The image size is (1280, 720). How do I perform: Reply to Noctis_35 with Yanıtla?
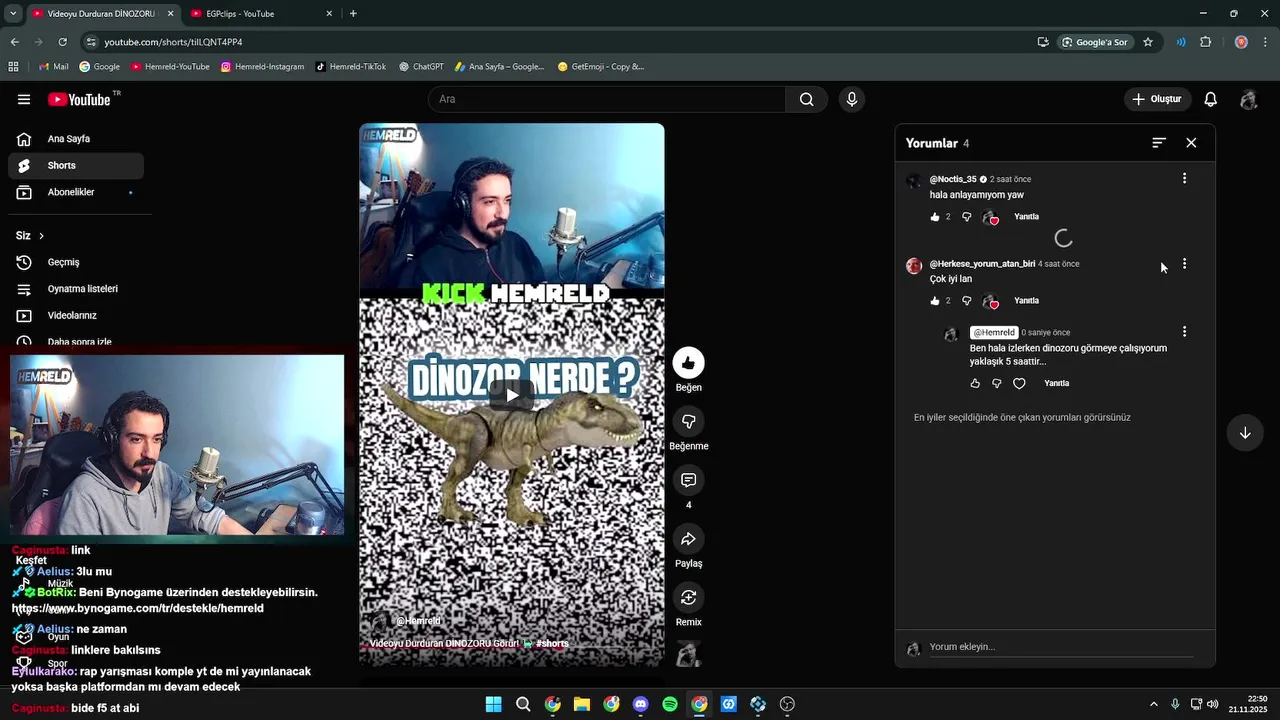click(1026, 217)
